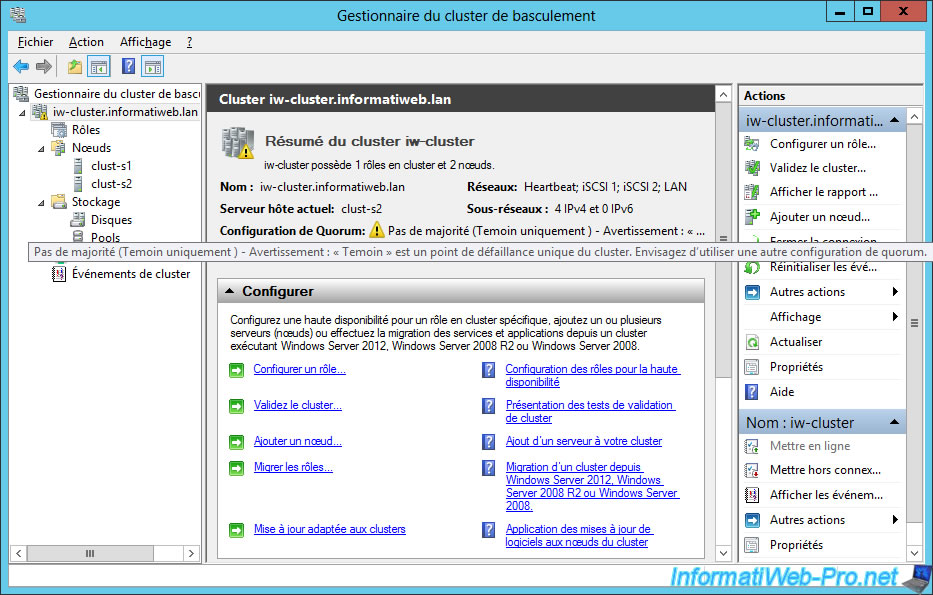933x595 pixels.
Task: Collapse the Nom : iw-cluster actions group
Action: click(x=894, y=422)
